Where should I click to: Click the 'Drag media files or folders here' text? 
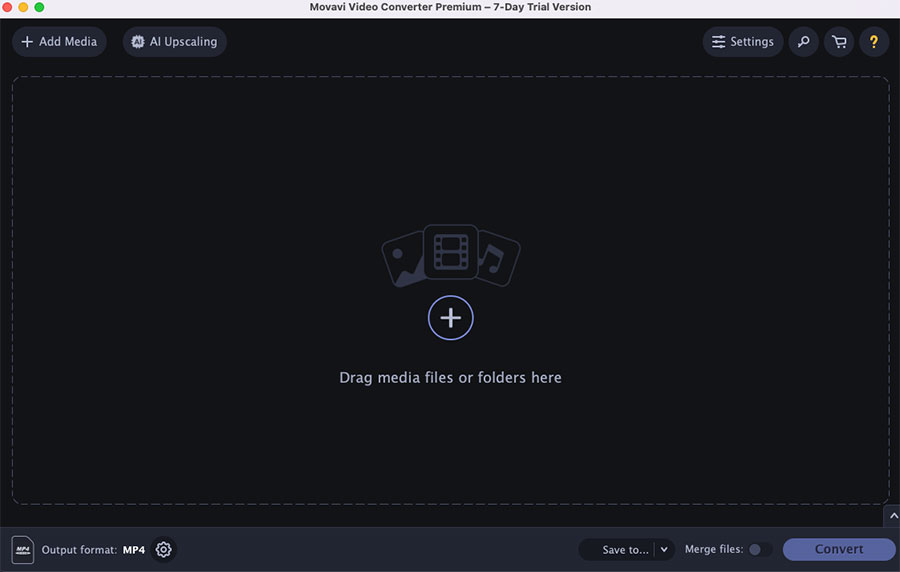451,378
